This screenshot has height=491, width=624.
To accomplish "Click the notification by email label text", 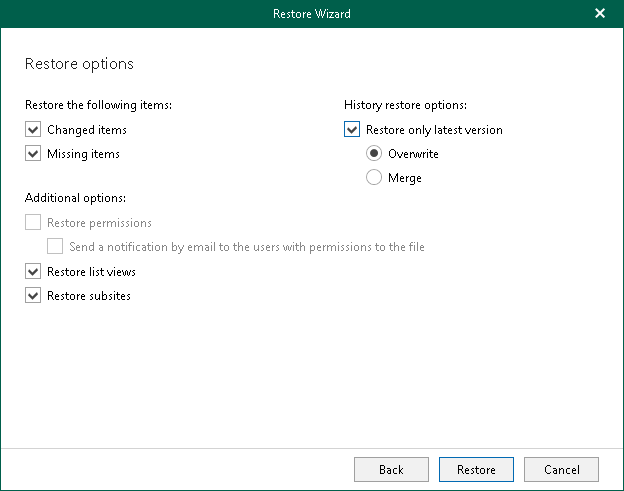I will [247, 247].
